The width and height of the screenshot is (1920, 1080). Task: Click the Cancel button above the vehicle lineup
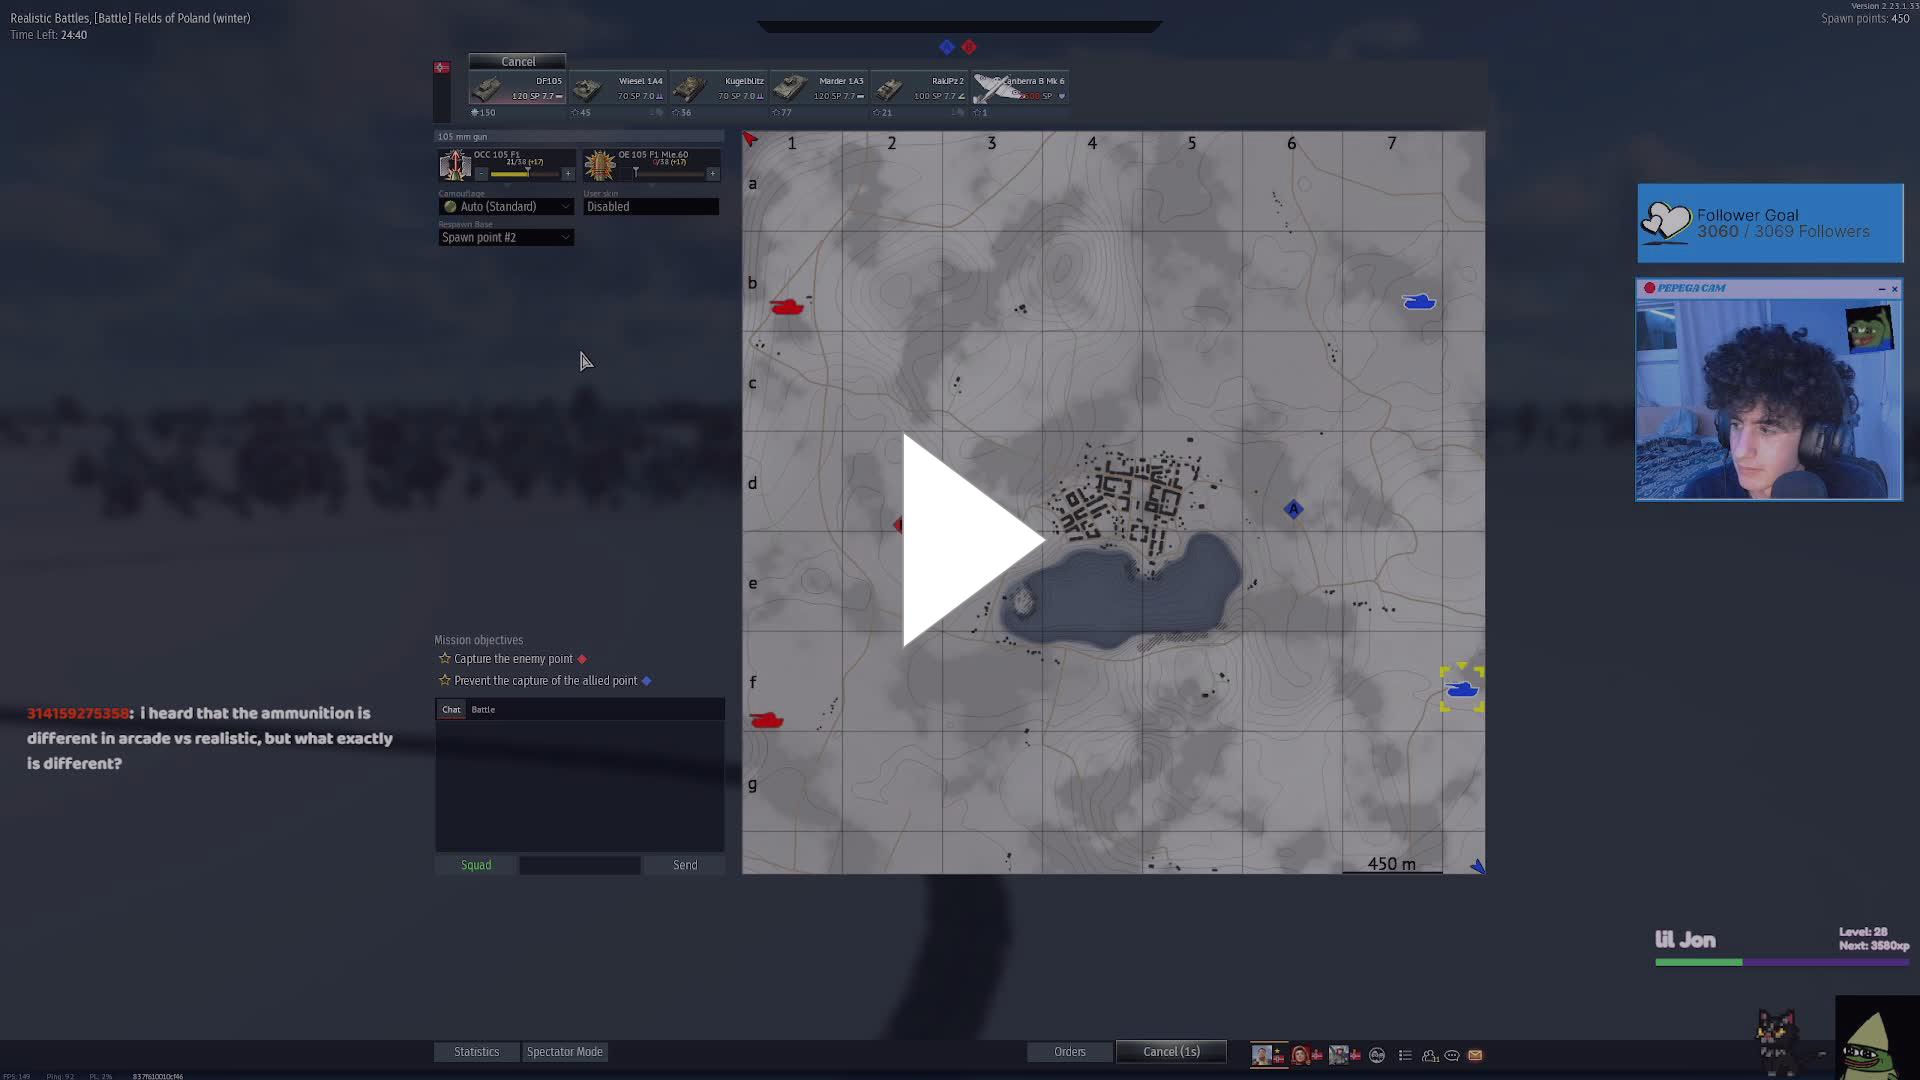(x=517, y=61)
